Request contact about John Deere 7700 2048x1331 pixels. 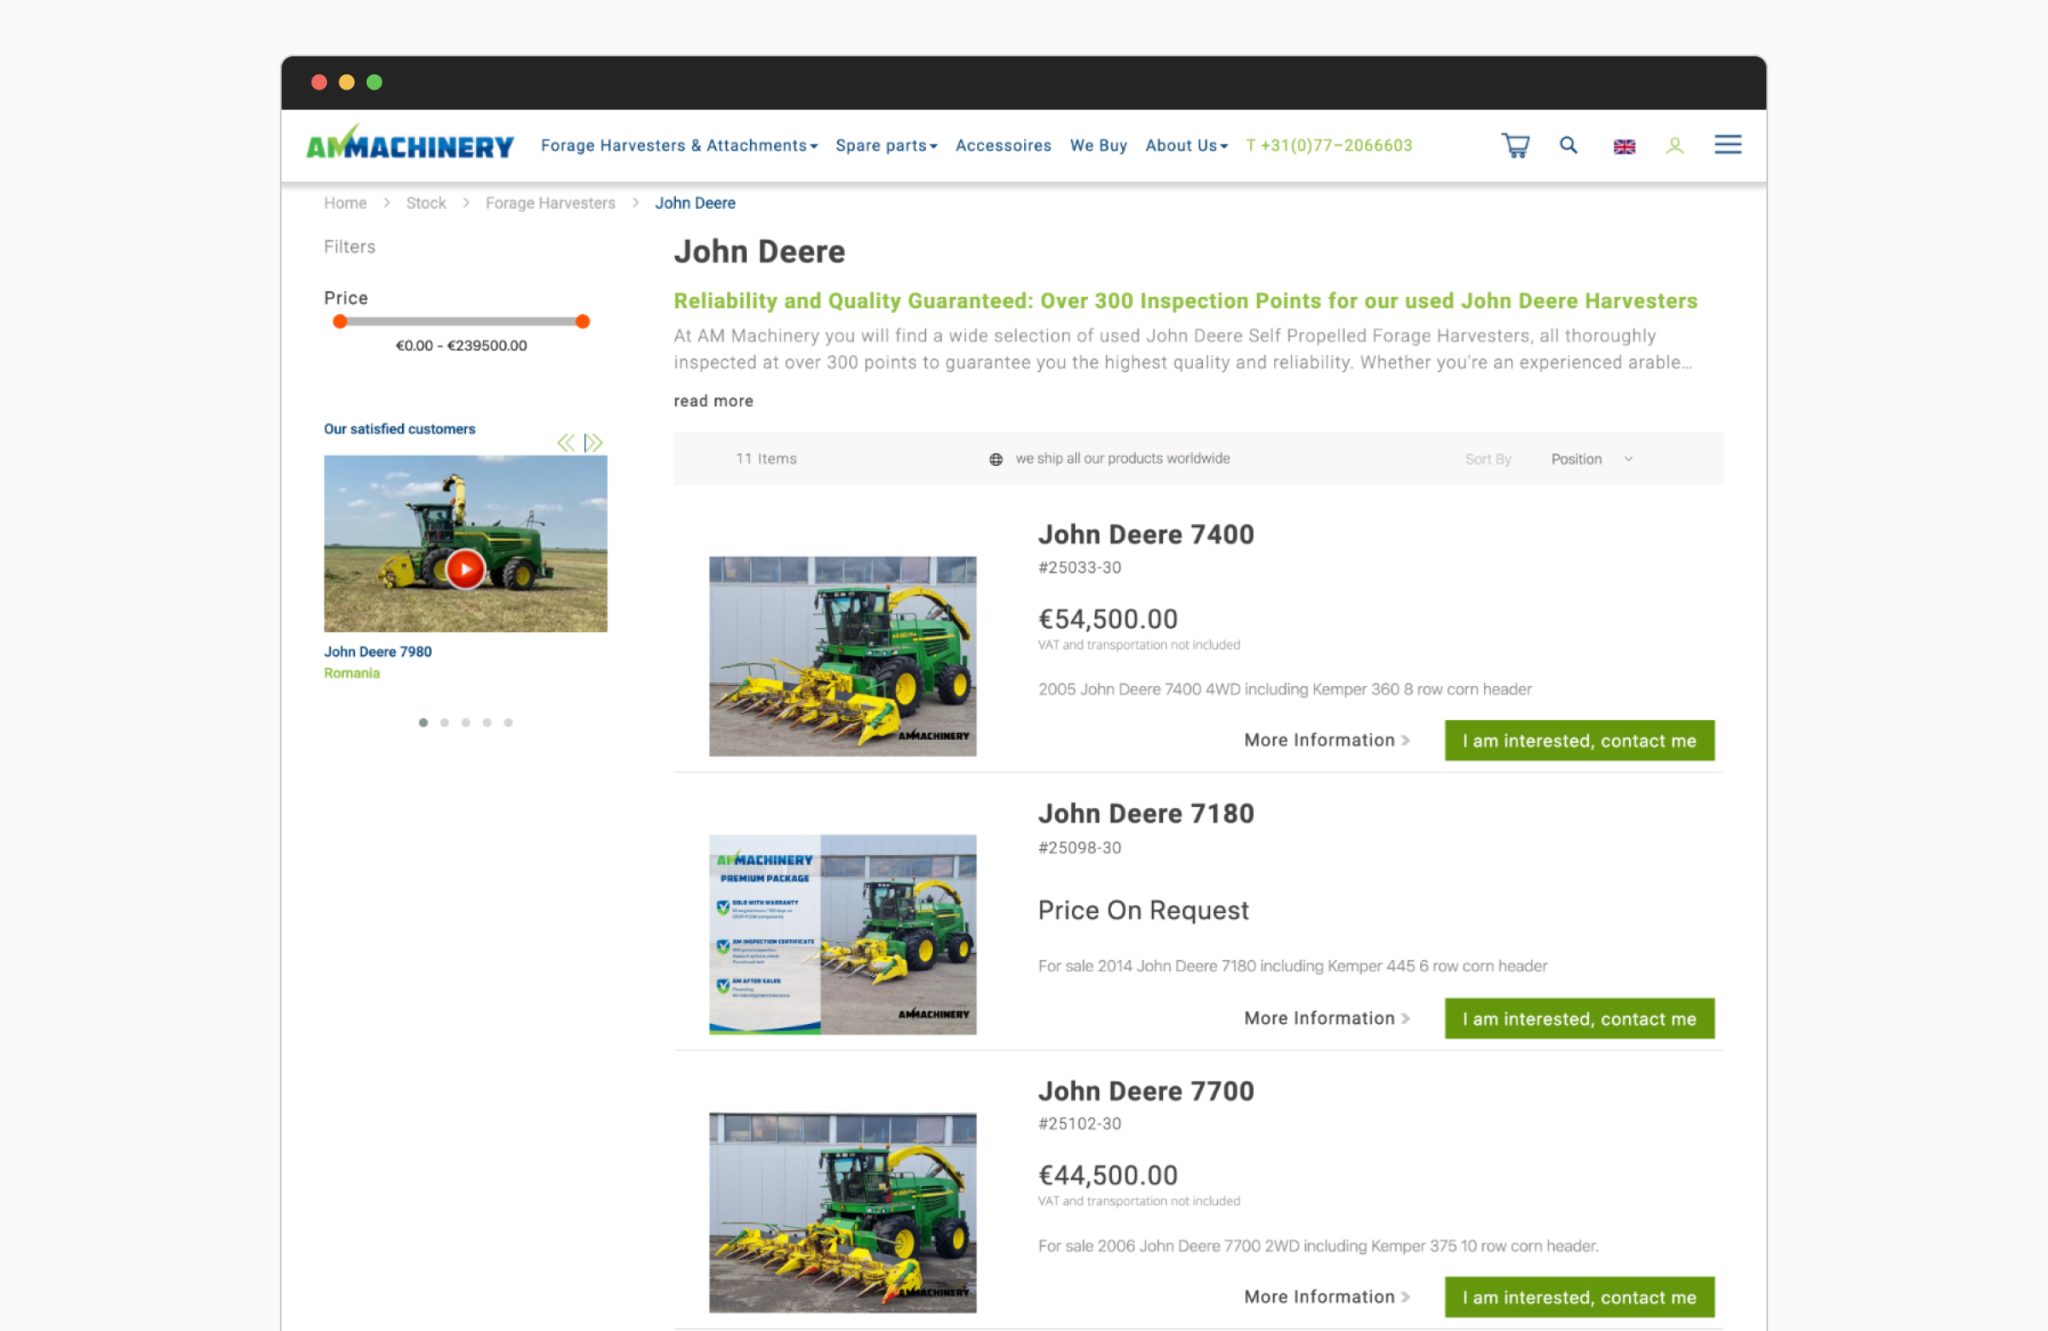(1579, 1297)
